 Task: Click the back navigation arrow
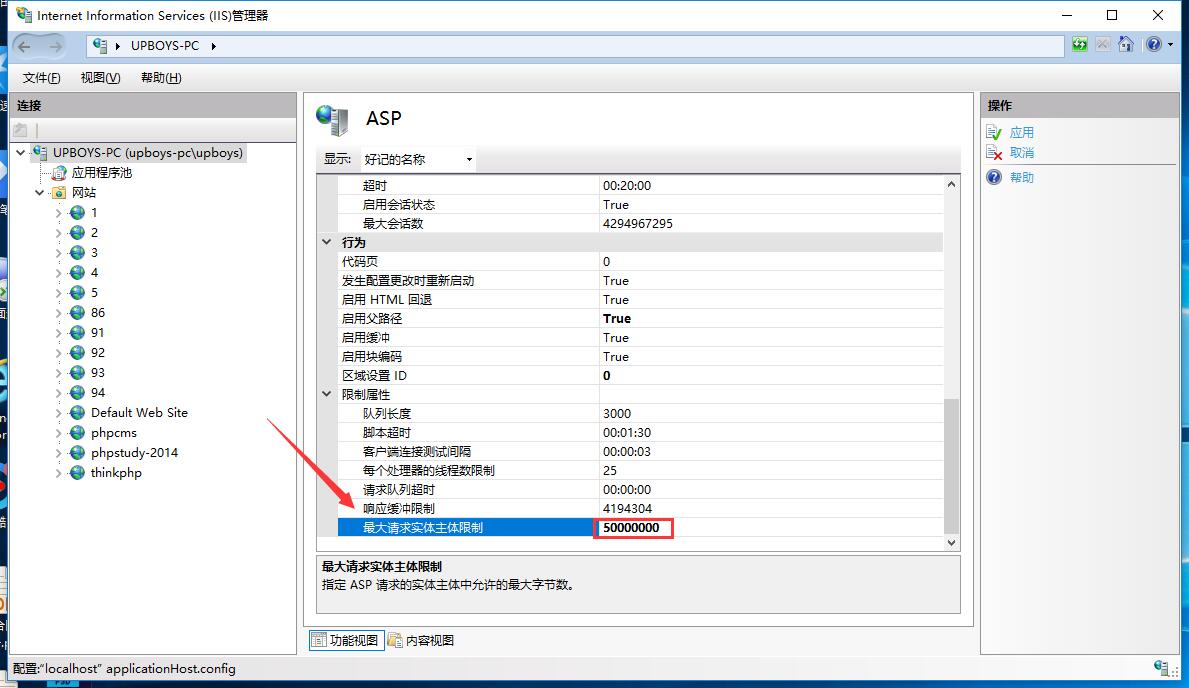pyautogui.click(x=24, y=46)
